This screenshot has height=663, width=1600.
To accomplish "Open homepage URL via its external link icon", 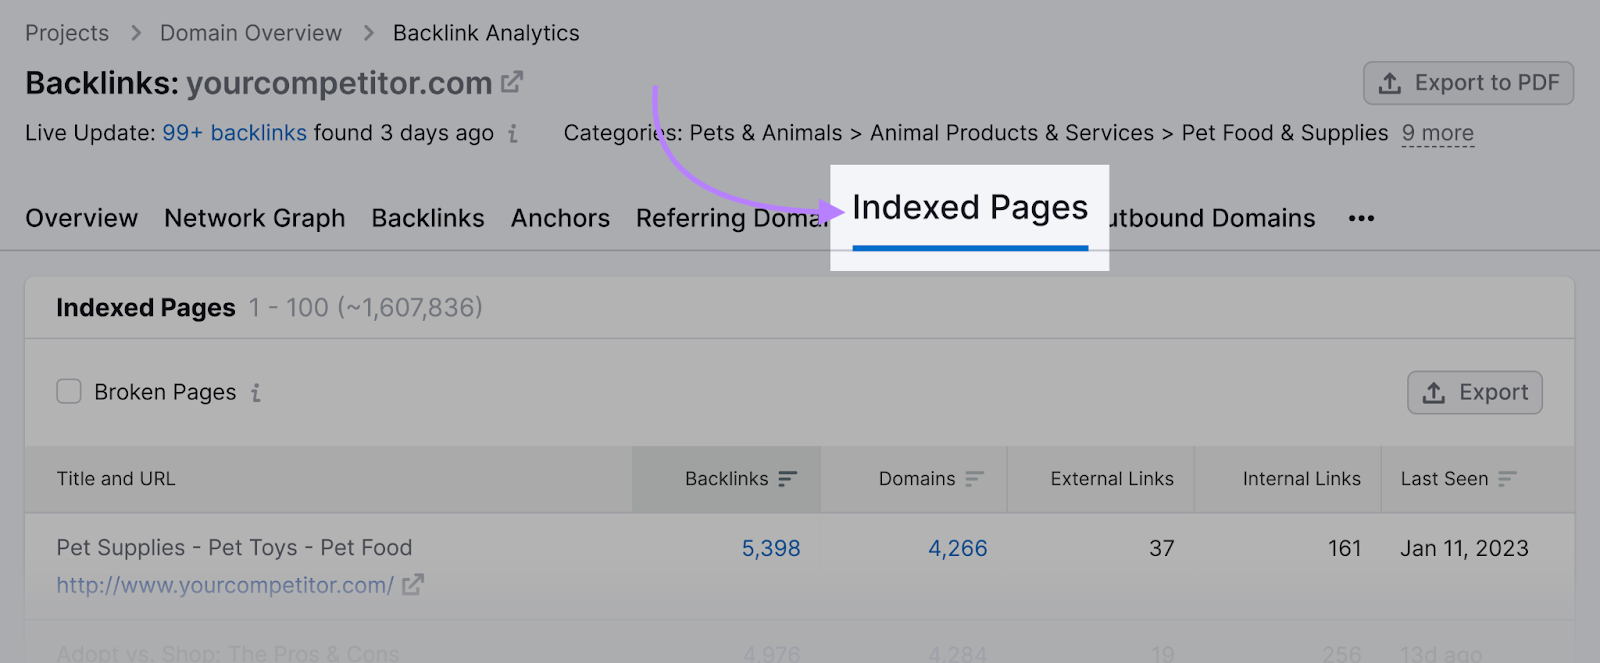I will click(x=412, y=585).
